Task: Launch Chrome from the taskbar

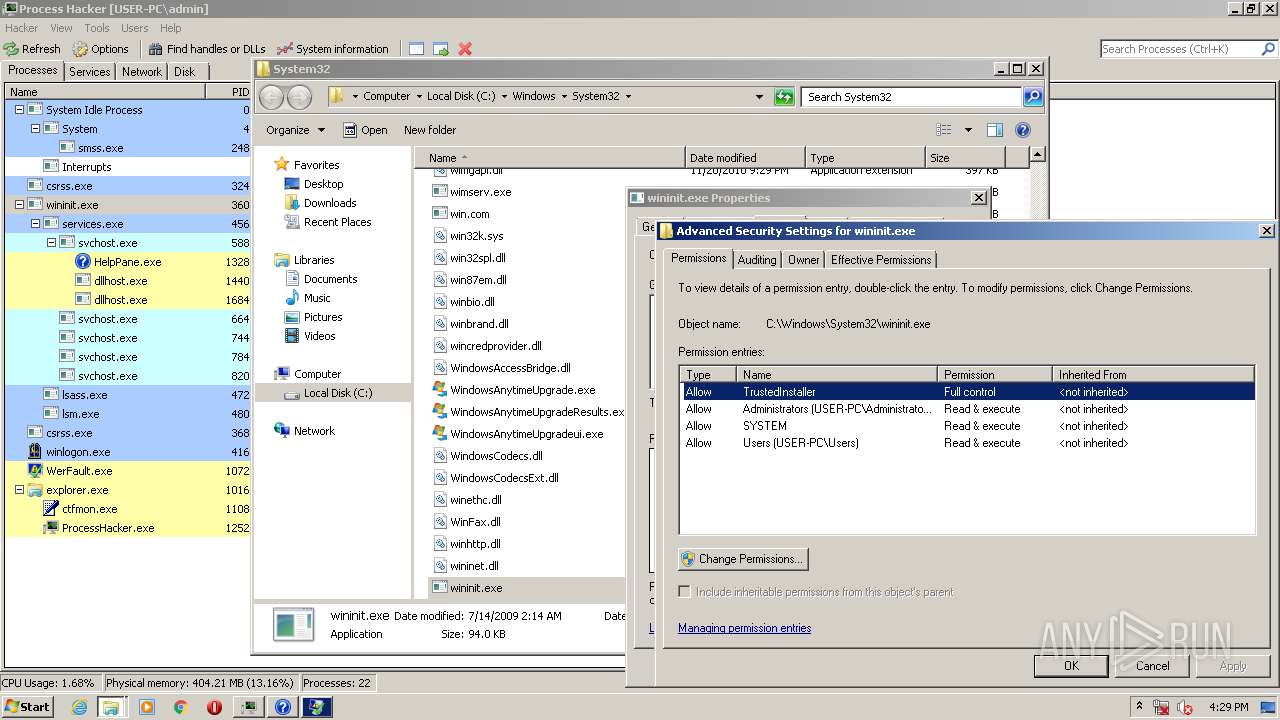Action: click(181, 707)
